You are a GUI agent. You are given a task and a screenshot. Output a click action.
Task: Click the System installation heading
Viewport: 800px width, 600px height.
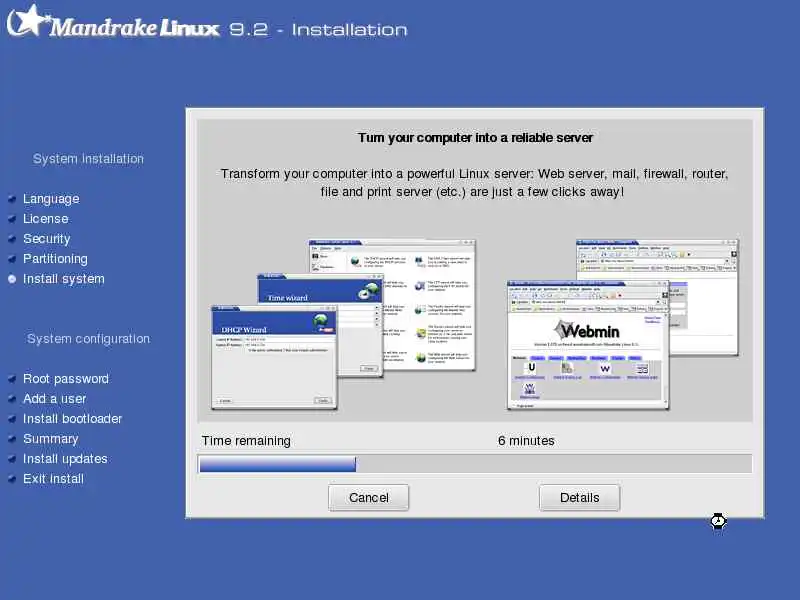pyautogui.click(x=88, y=159)
